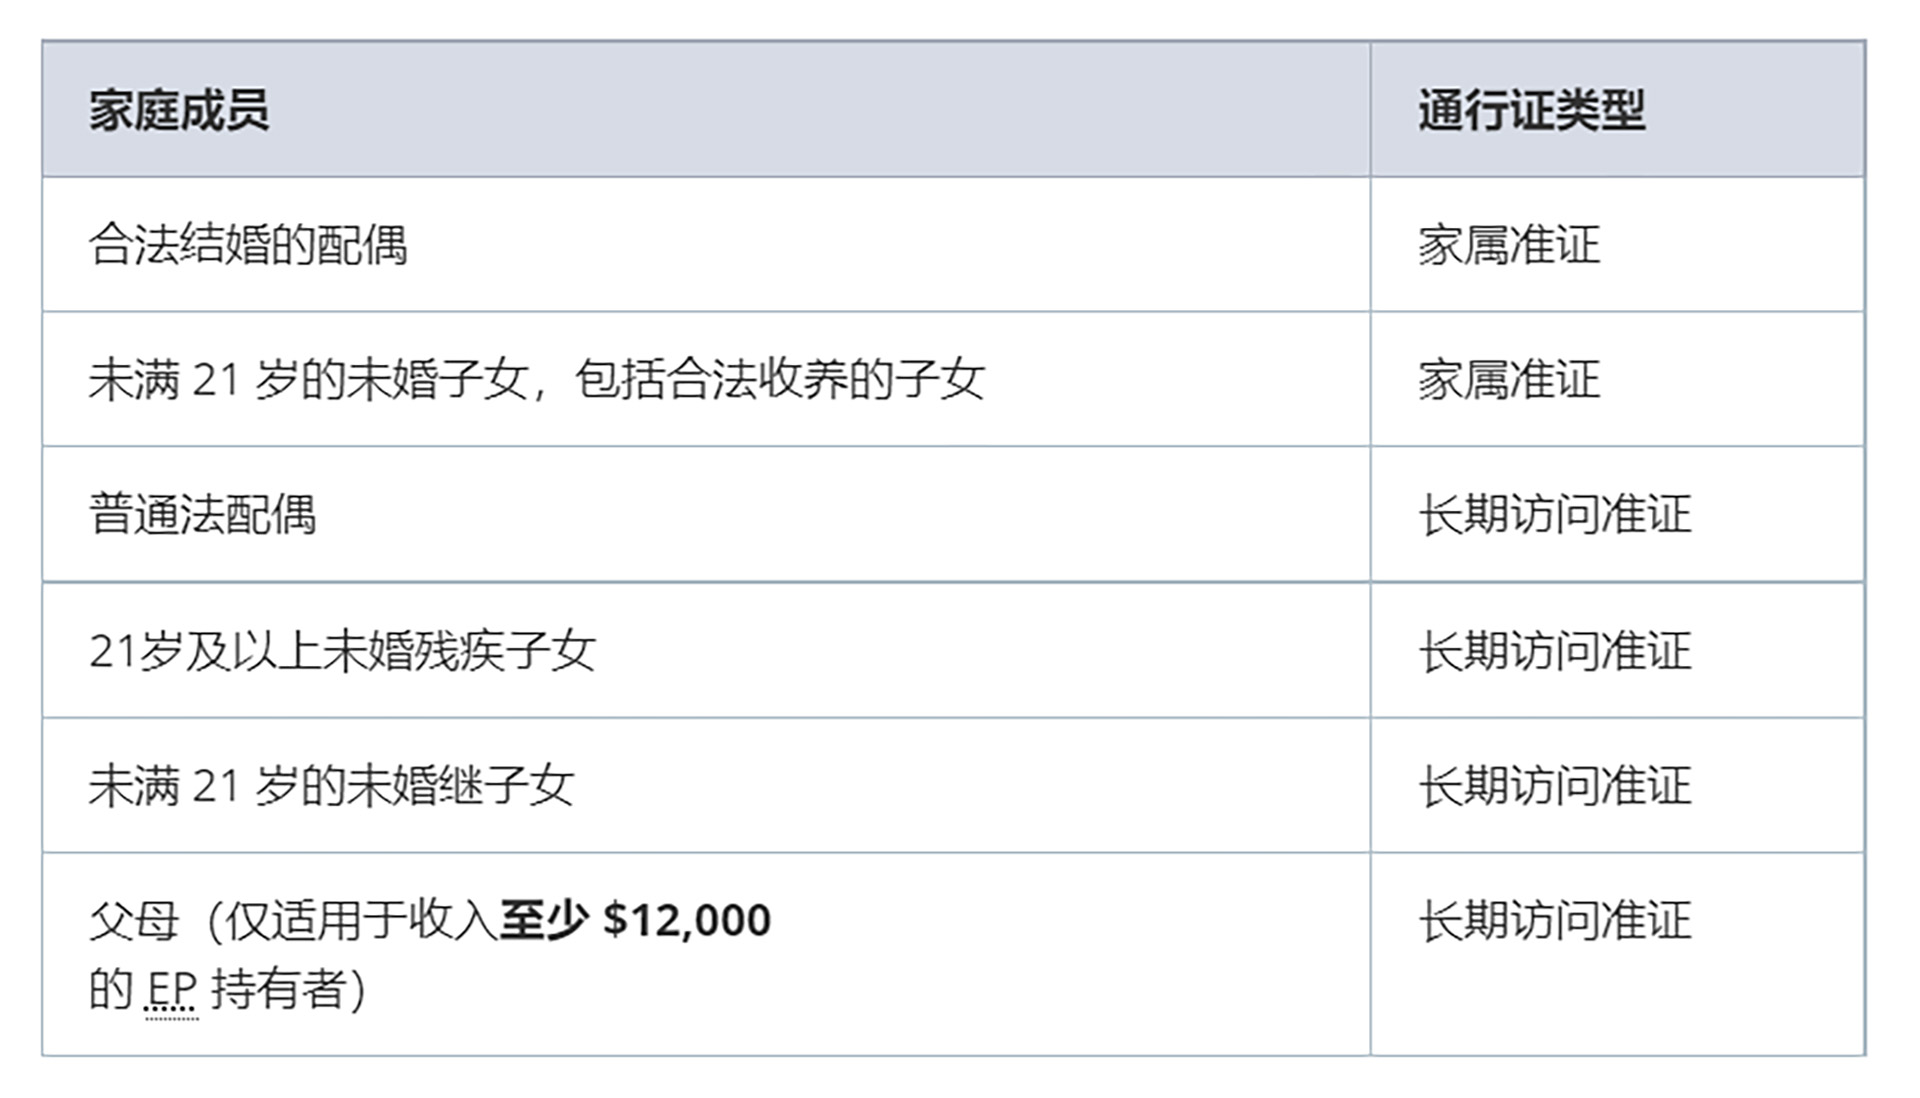
Task: Click 持有者 text in the last row
Action: point(279,990)
